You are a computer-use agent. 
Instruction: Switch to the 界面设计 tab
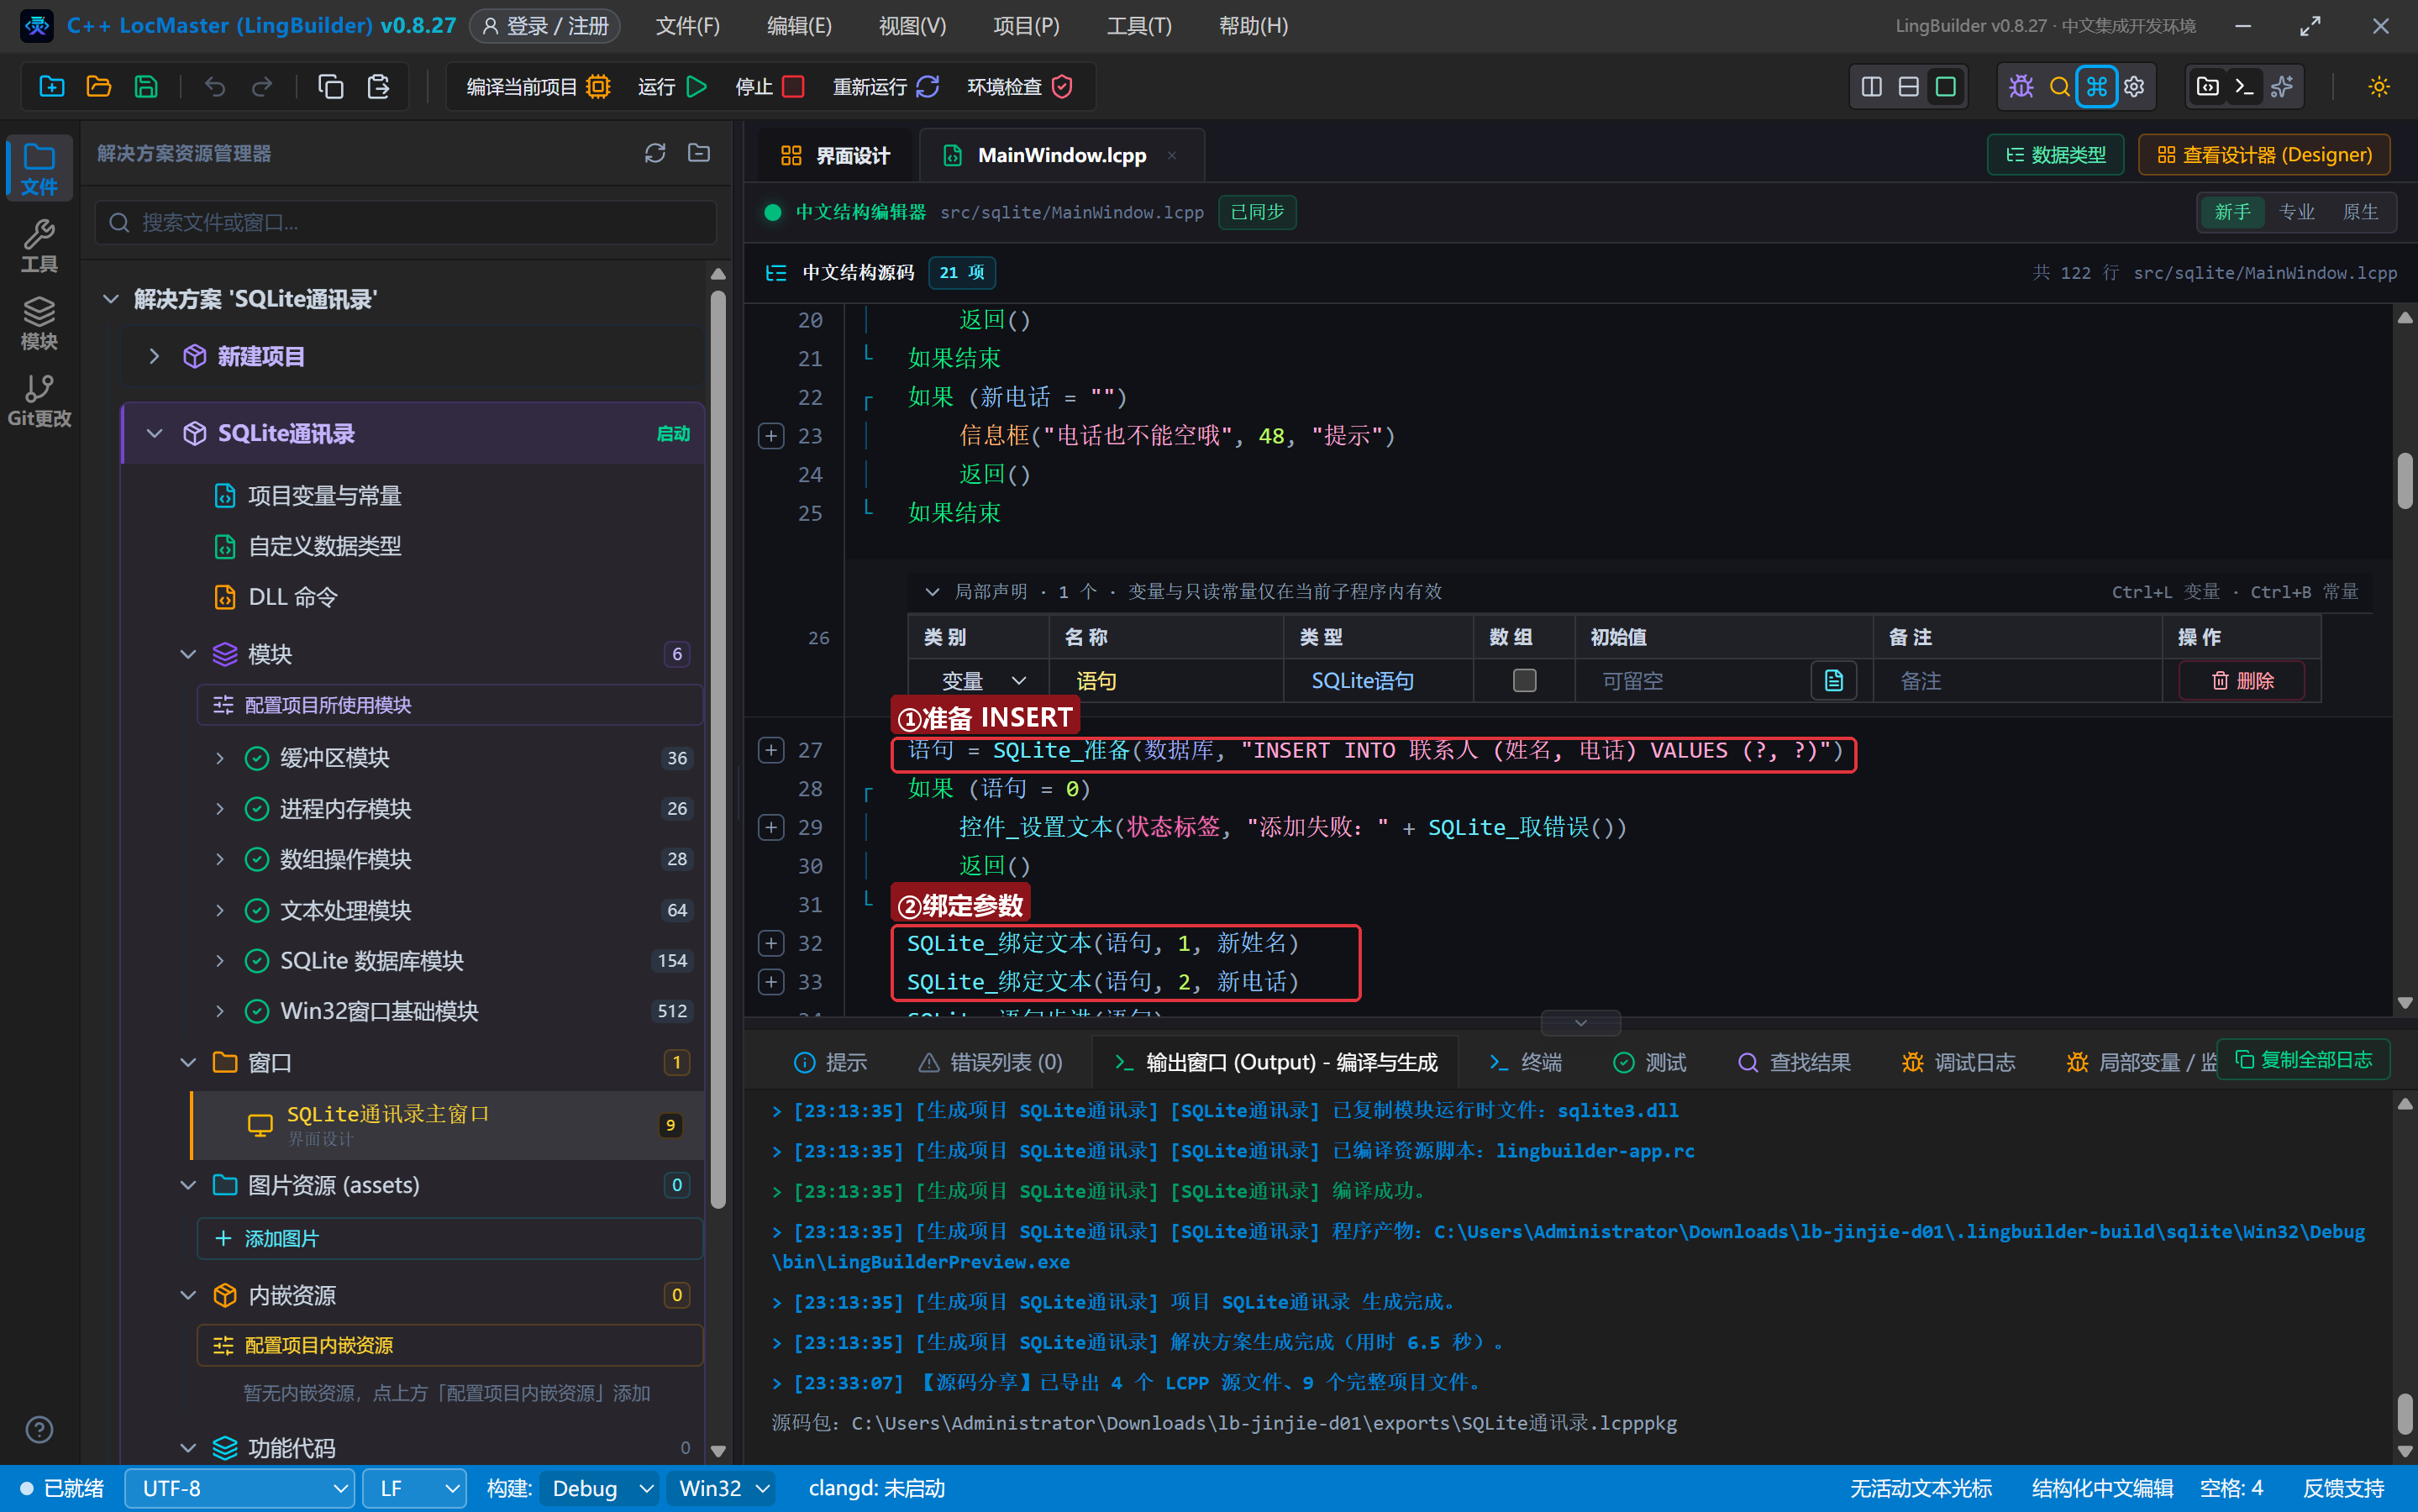click(835, 155)
